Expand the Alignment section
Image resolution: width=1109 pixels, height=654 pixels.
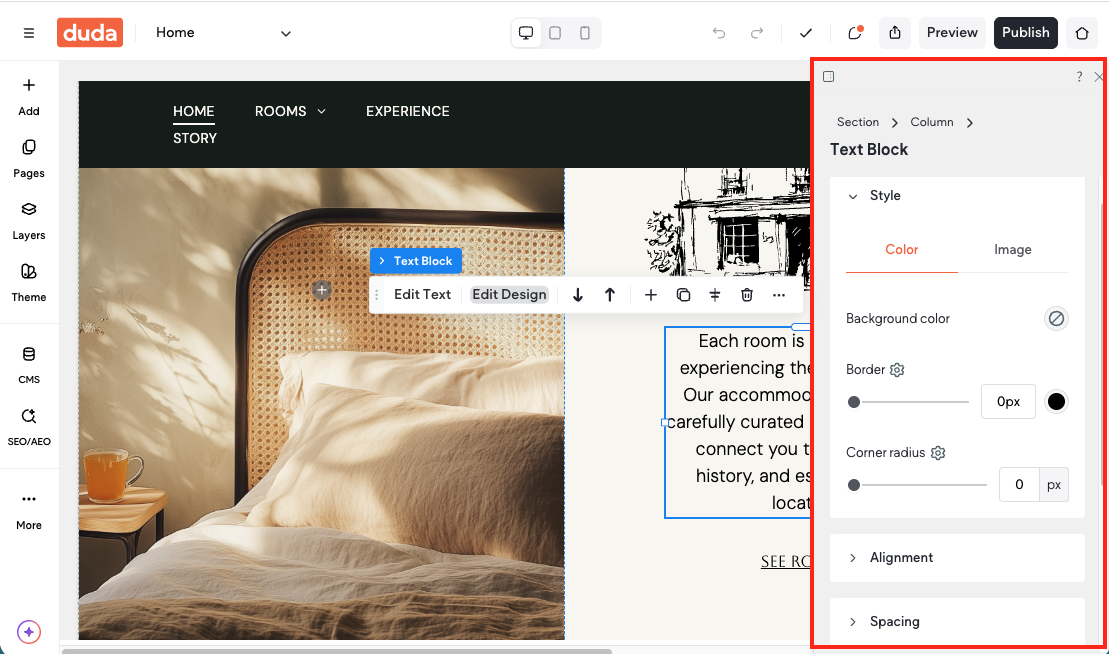tap(901, 558)
